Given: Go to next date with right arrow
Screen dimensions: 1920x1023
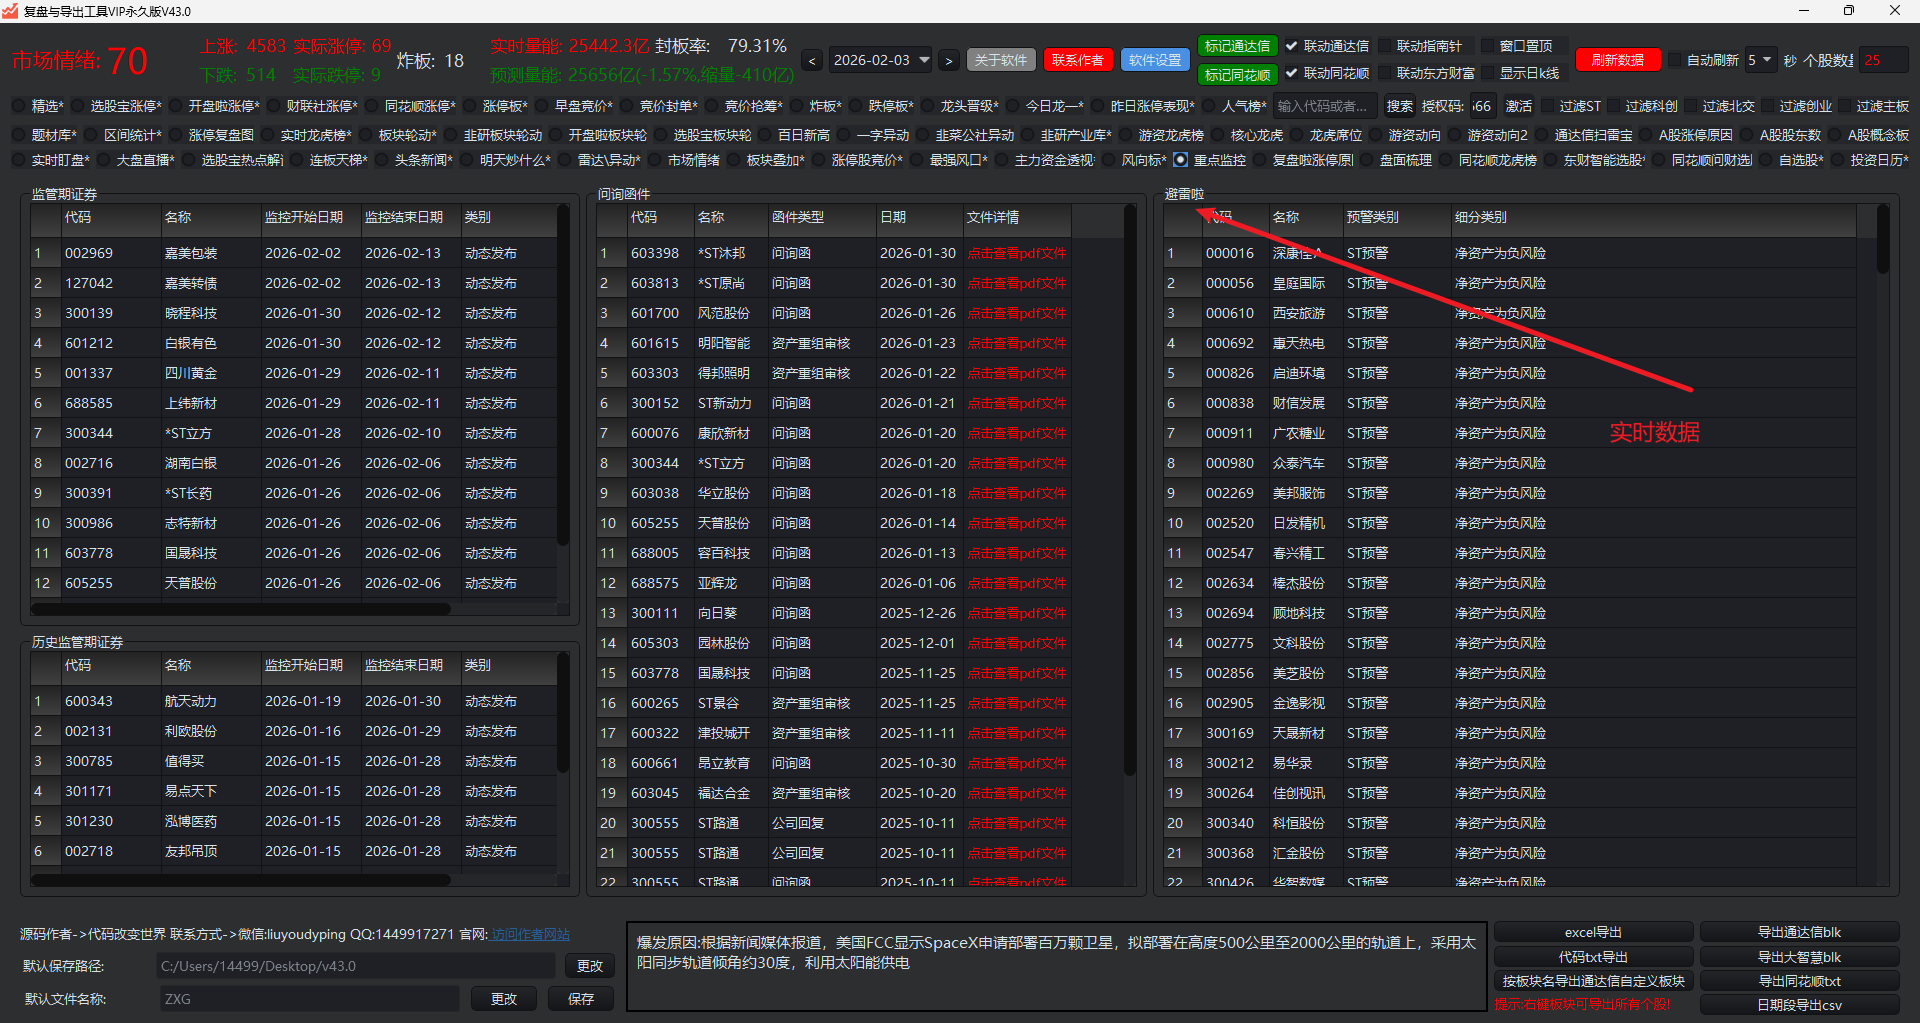Looking at the screenshot, I should [x=949, y=61].
